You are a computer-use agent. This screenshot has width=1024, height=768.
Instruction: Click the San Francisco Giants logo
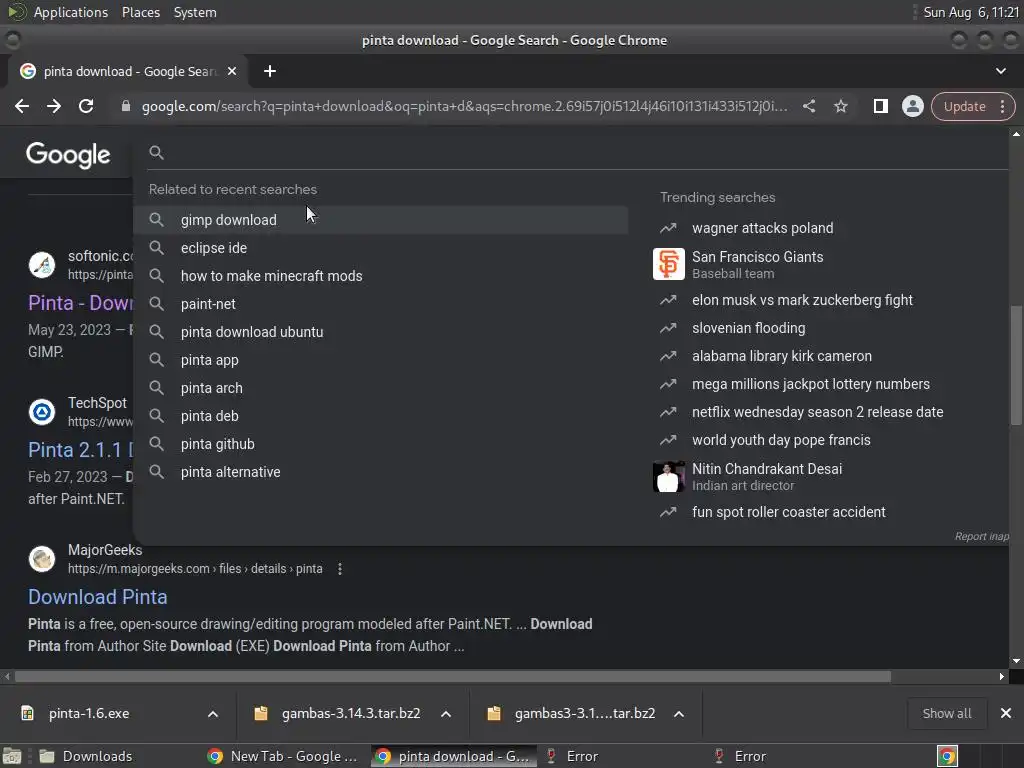pos(669,264)
